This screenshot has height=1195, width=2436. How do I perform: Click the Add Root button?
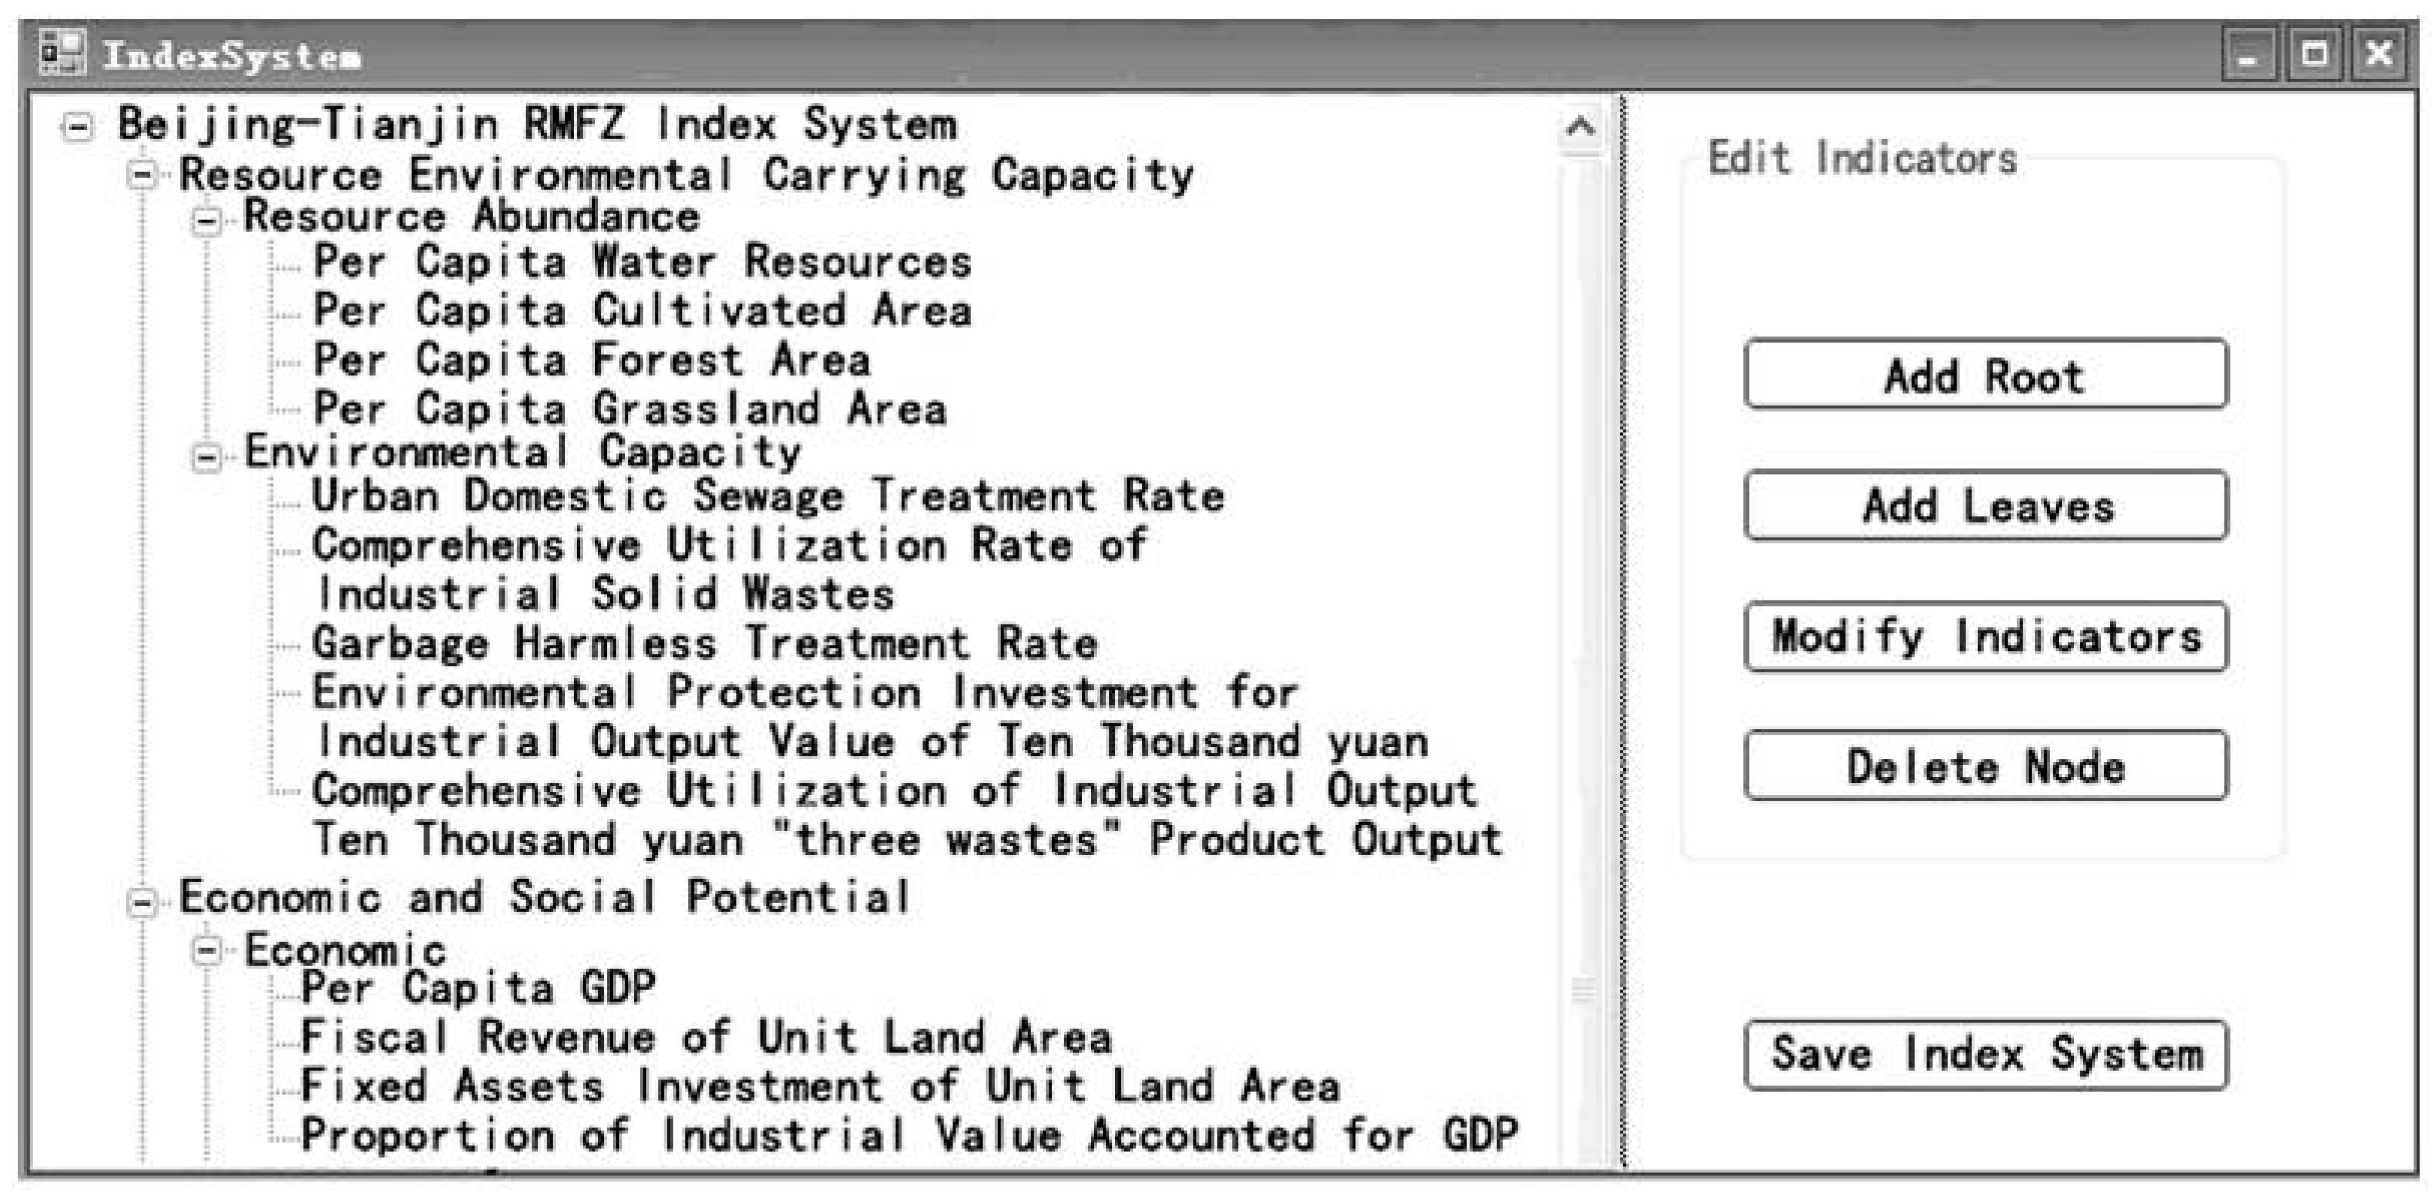(1985, 375)
